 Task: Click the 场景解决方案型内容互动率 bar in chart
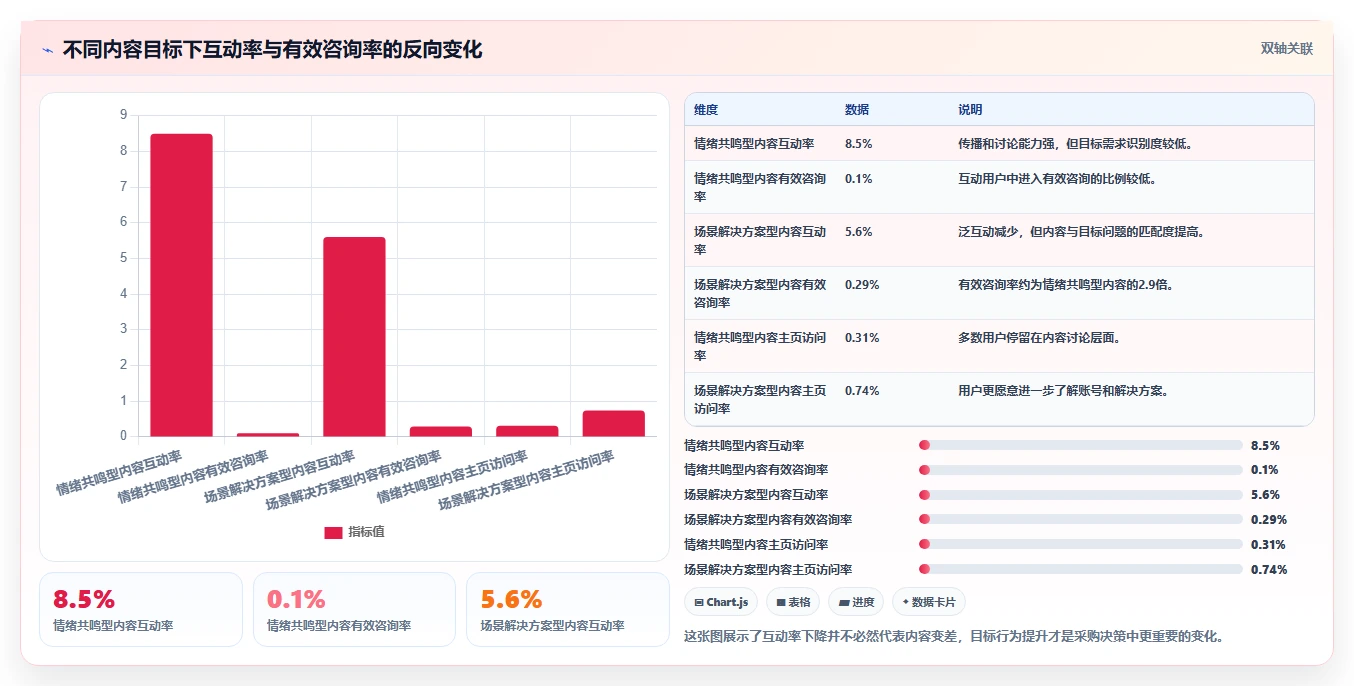[354, 337]
